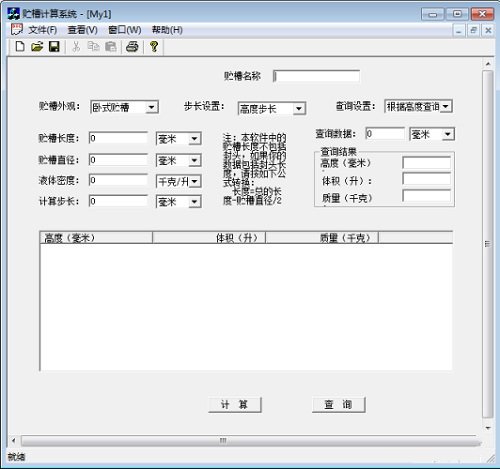Image resolution: width=500 pixels, height=469 pixels.
Task: Click the vertical scrollbar up arrow
Action: (x=488, y=63)
